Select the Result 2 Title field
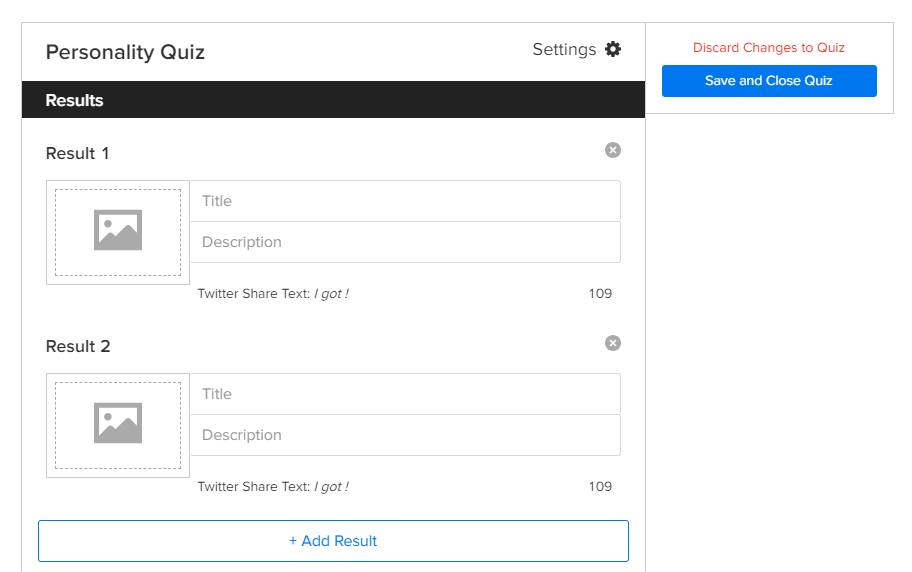 (x=405, y=394)
